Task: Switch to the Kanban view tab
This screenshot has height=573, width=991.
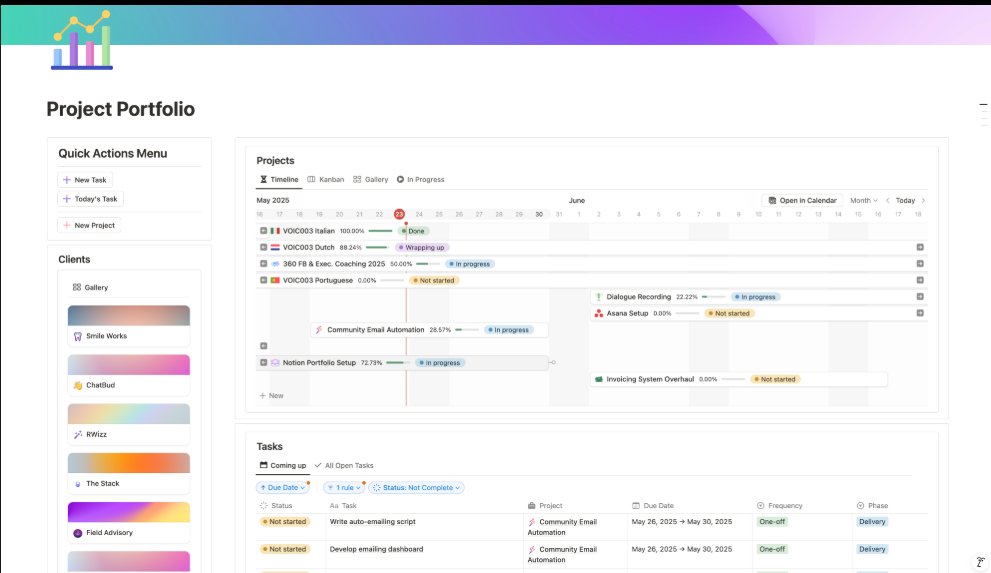Action: tap(326, 179)
